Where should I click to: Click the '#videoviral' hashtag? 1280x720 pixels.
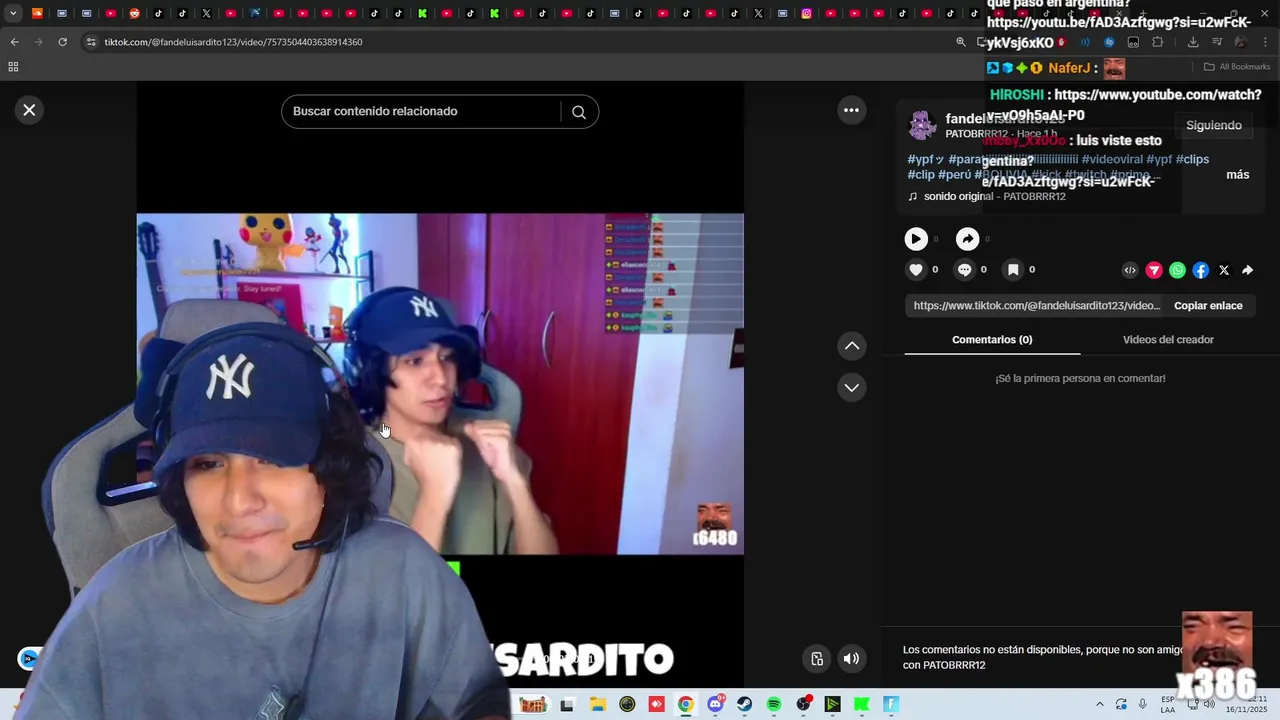[1112, 159]
